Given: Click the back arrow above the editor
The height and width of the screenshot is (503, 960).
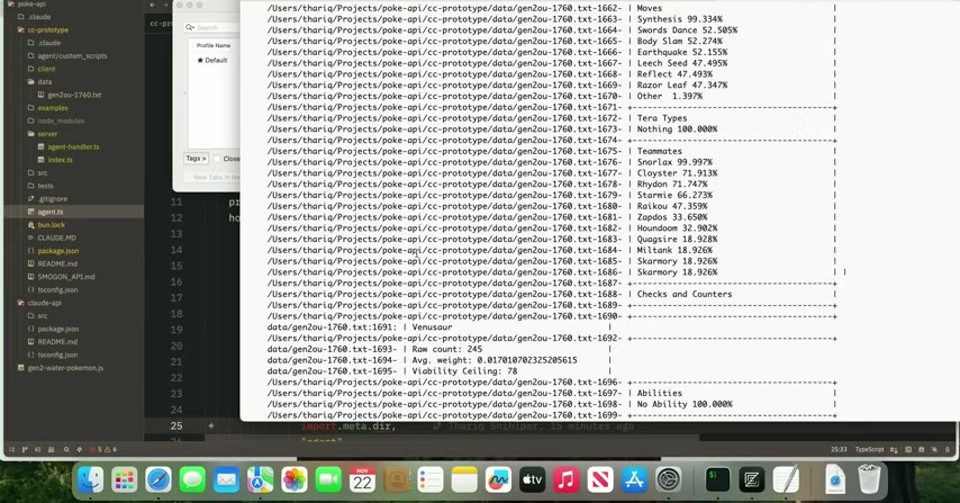Looking at the screenshot, I should pyautogui.click(x=152, y=5).
